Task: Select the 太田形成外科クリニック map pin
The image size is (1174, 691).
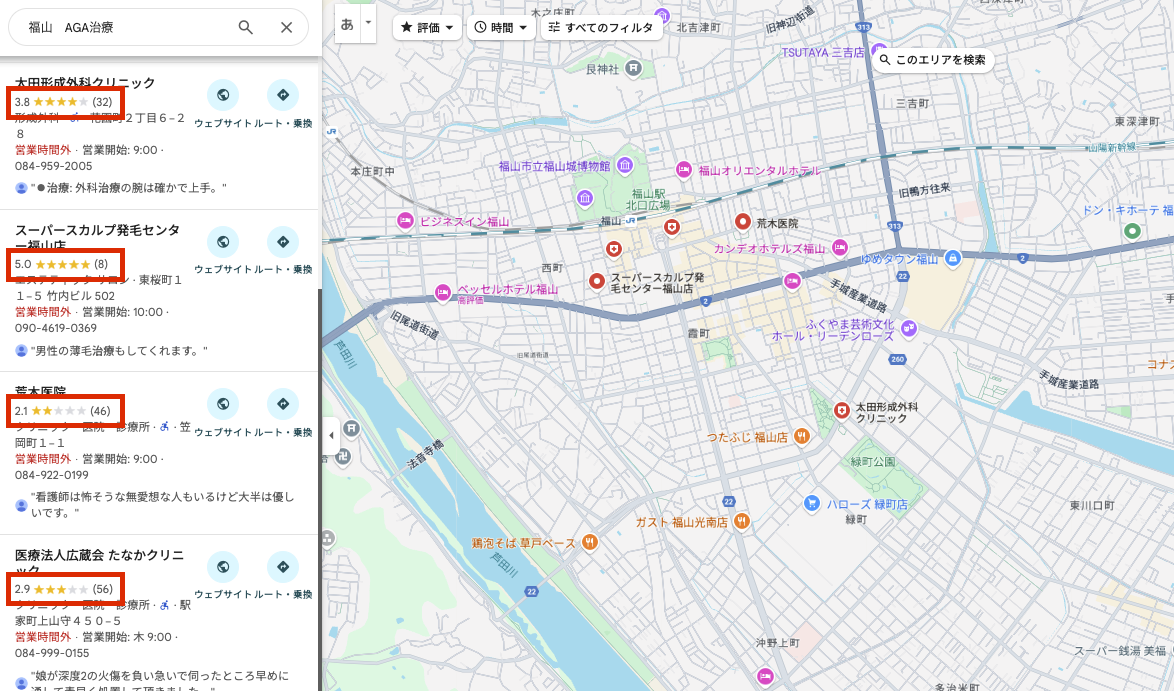Action: (842, 410)
